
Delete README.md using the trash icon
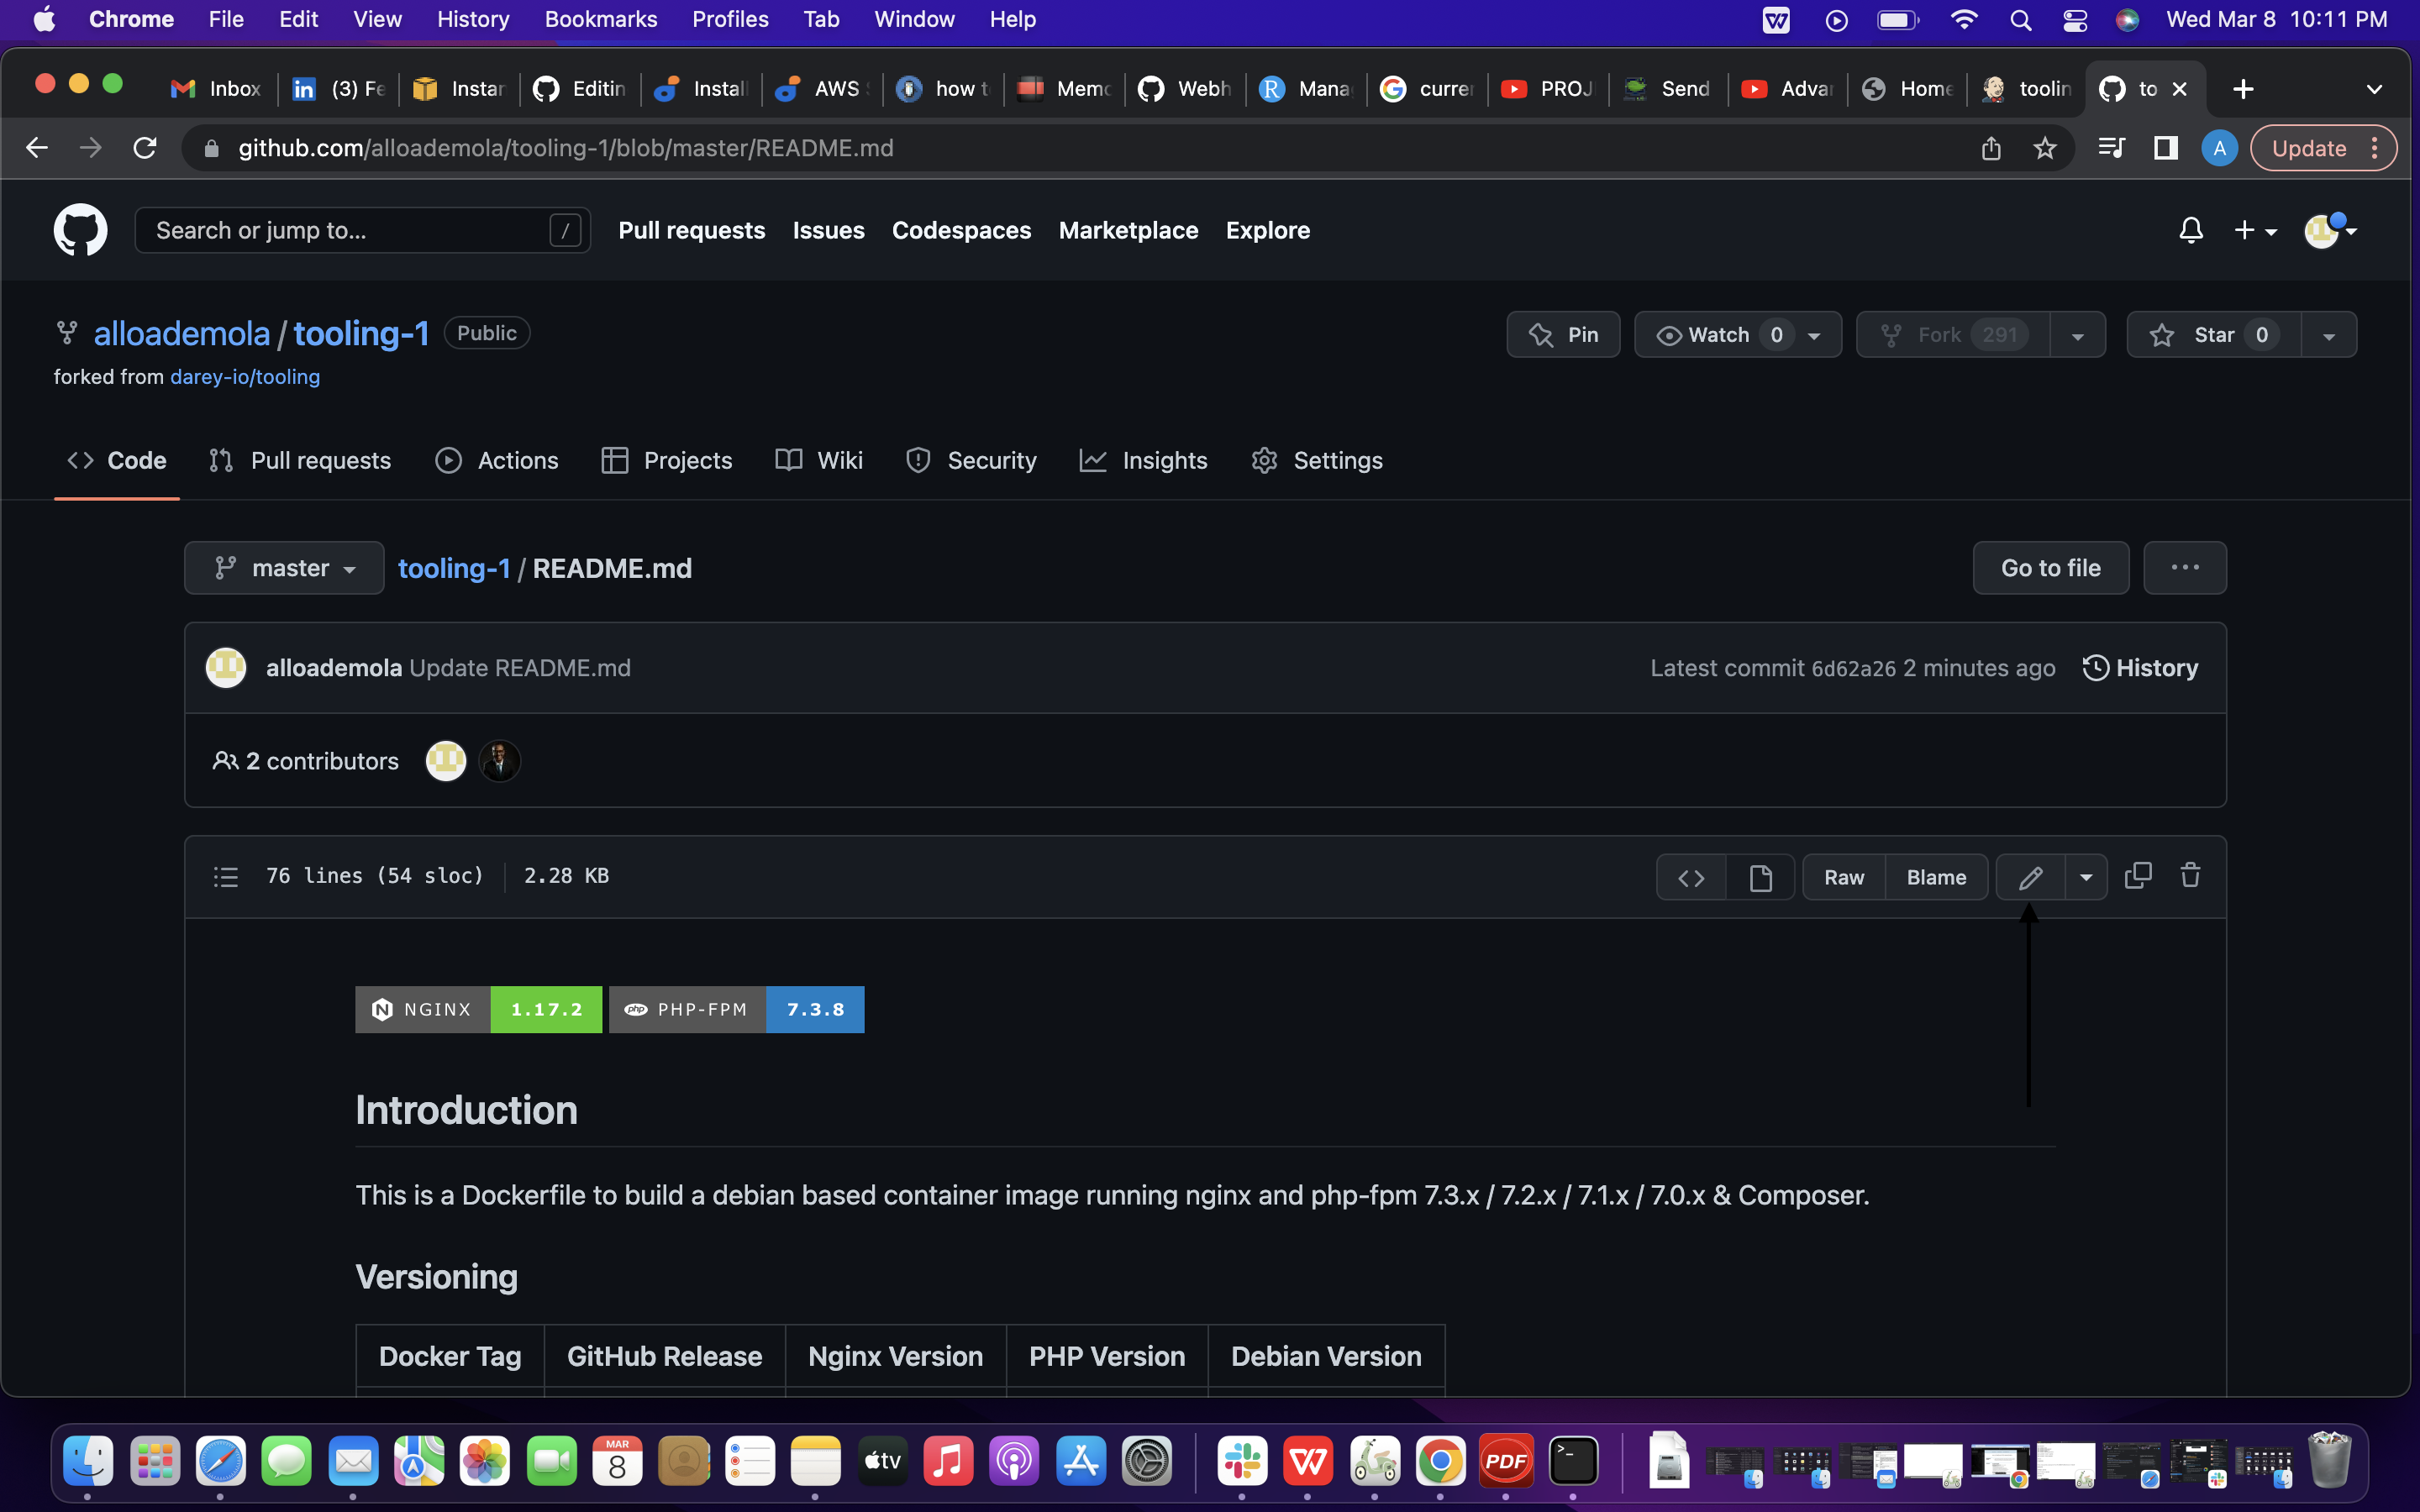coord(2191,875)
